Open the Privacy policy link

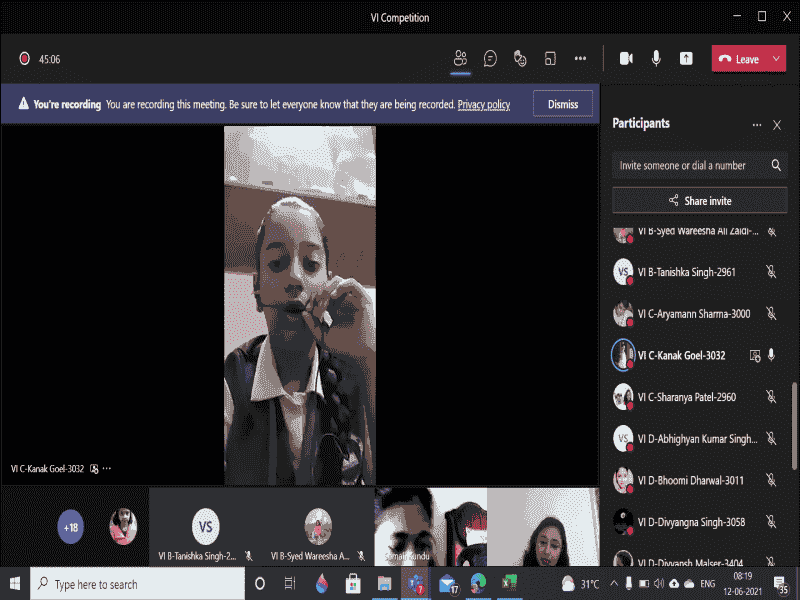pos(484,104)
